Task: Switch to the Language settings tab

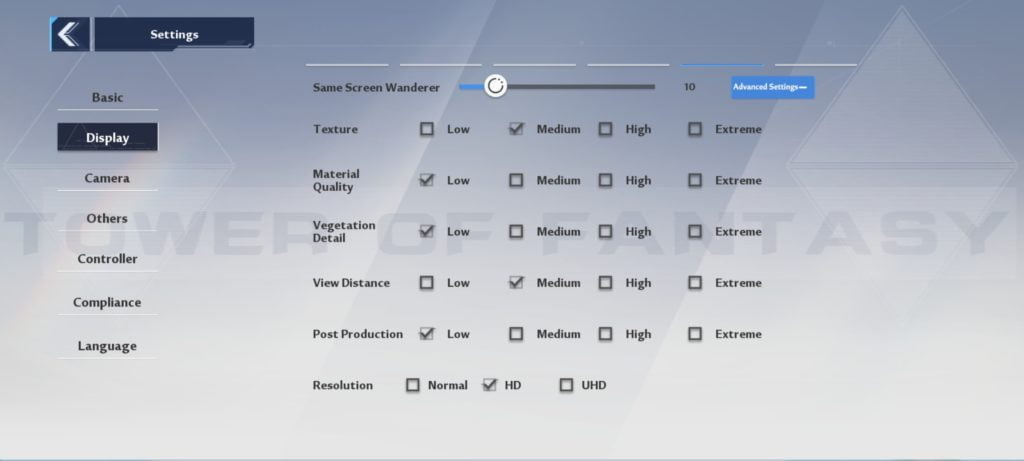Action: (x=107, y=346)
